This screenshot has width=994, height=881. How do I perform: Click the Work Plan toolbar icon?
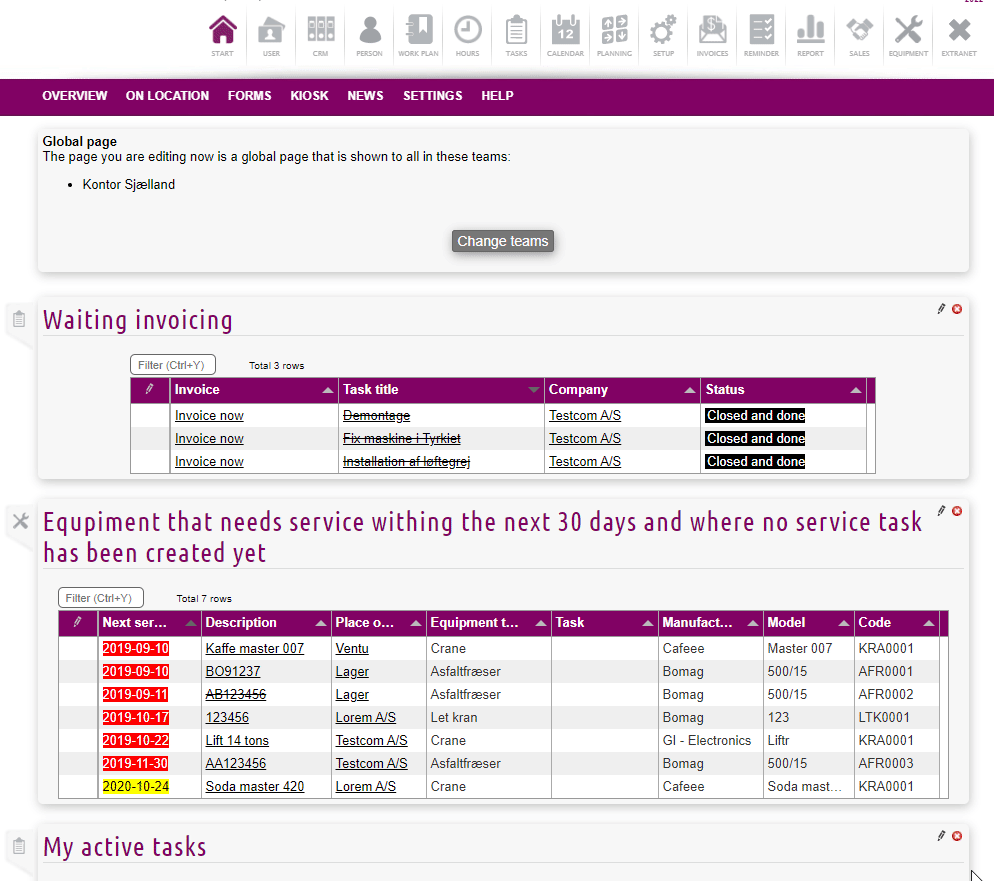pyautogui.click(x=418, y=35)
